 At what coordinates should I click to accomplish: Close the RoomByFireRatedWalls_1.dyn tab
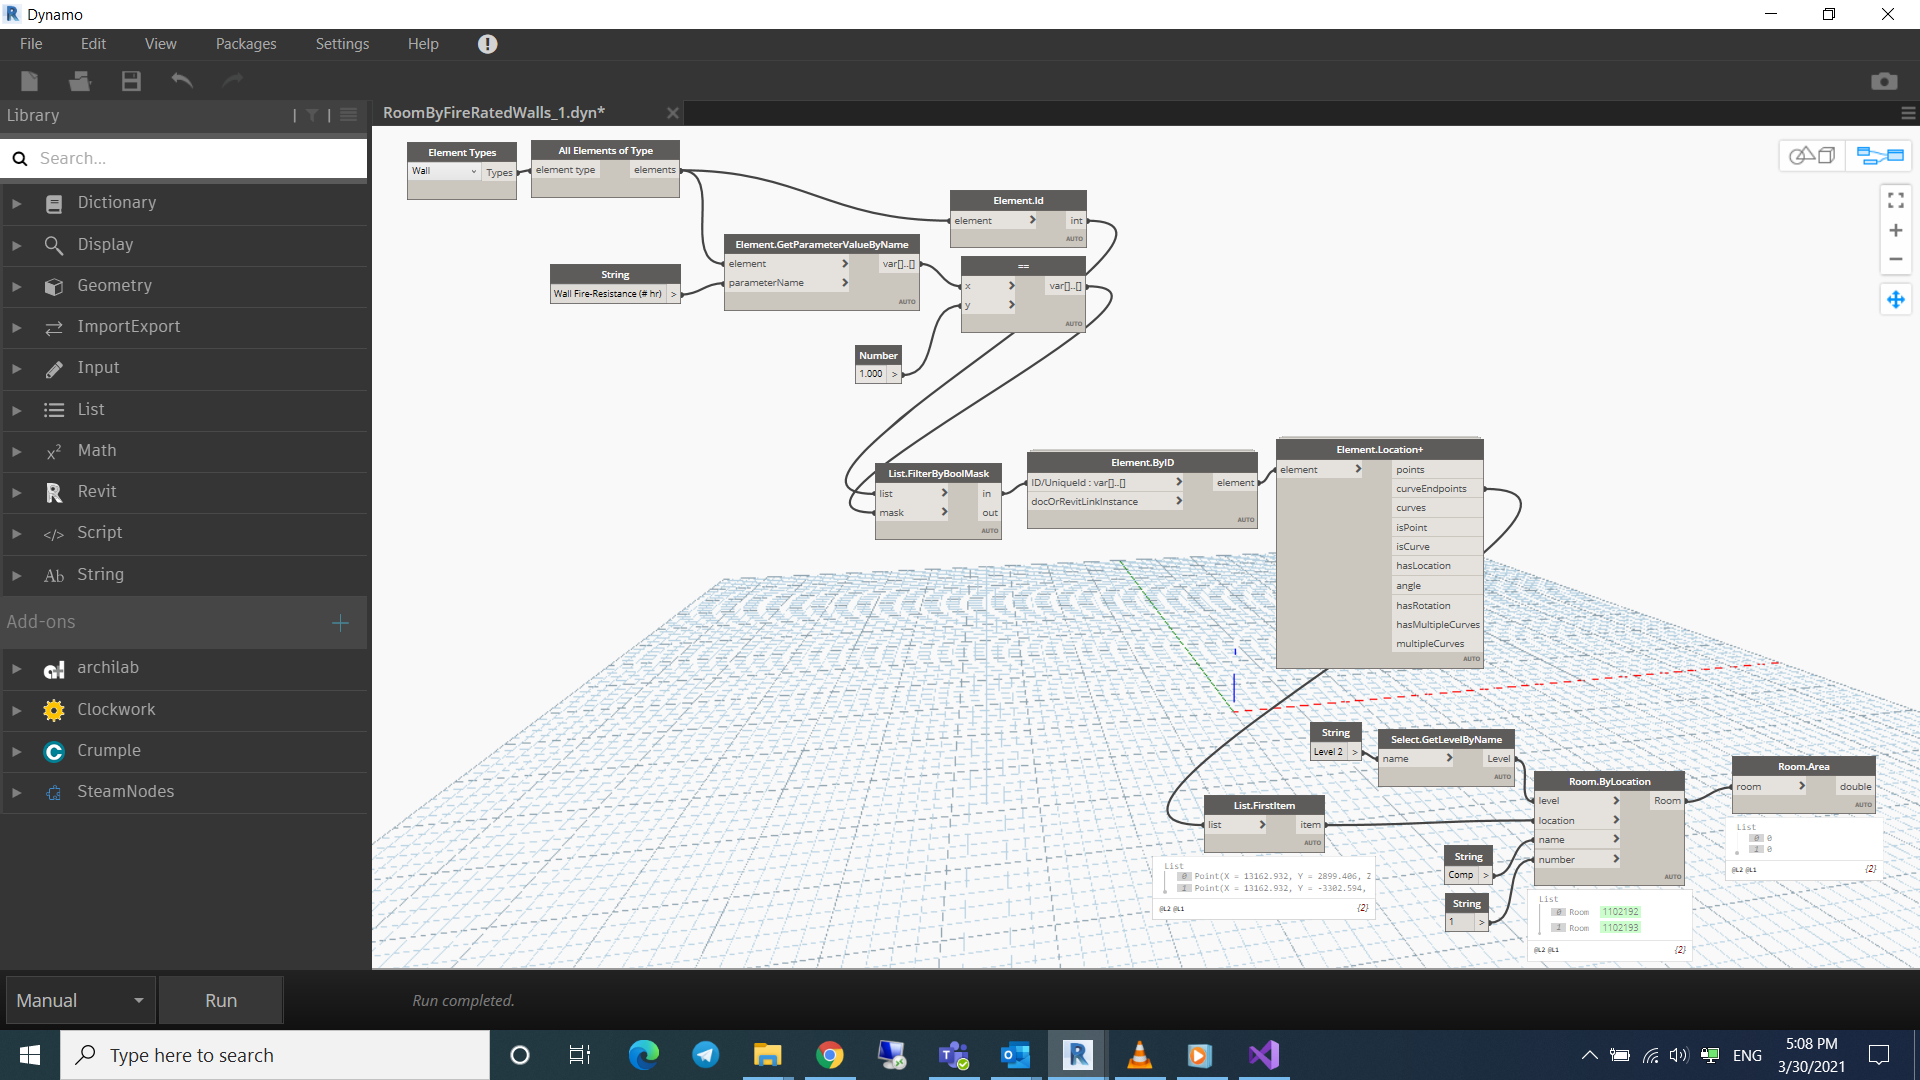[x=673, y=113]
